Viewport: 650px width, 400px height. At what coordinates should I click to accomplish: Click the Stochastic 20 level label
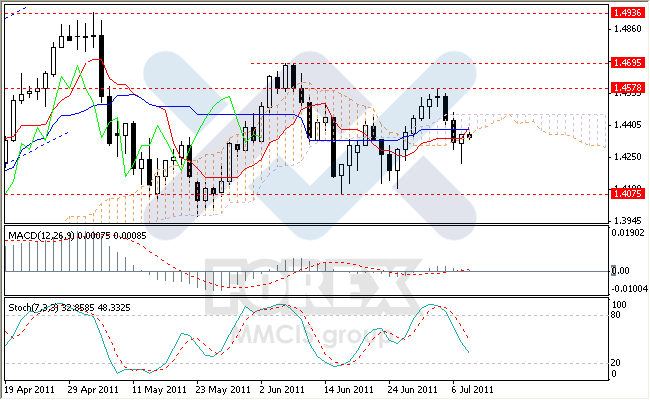tap(616, 363)
